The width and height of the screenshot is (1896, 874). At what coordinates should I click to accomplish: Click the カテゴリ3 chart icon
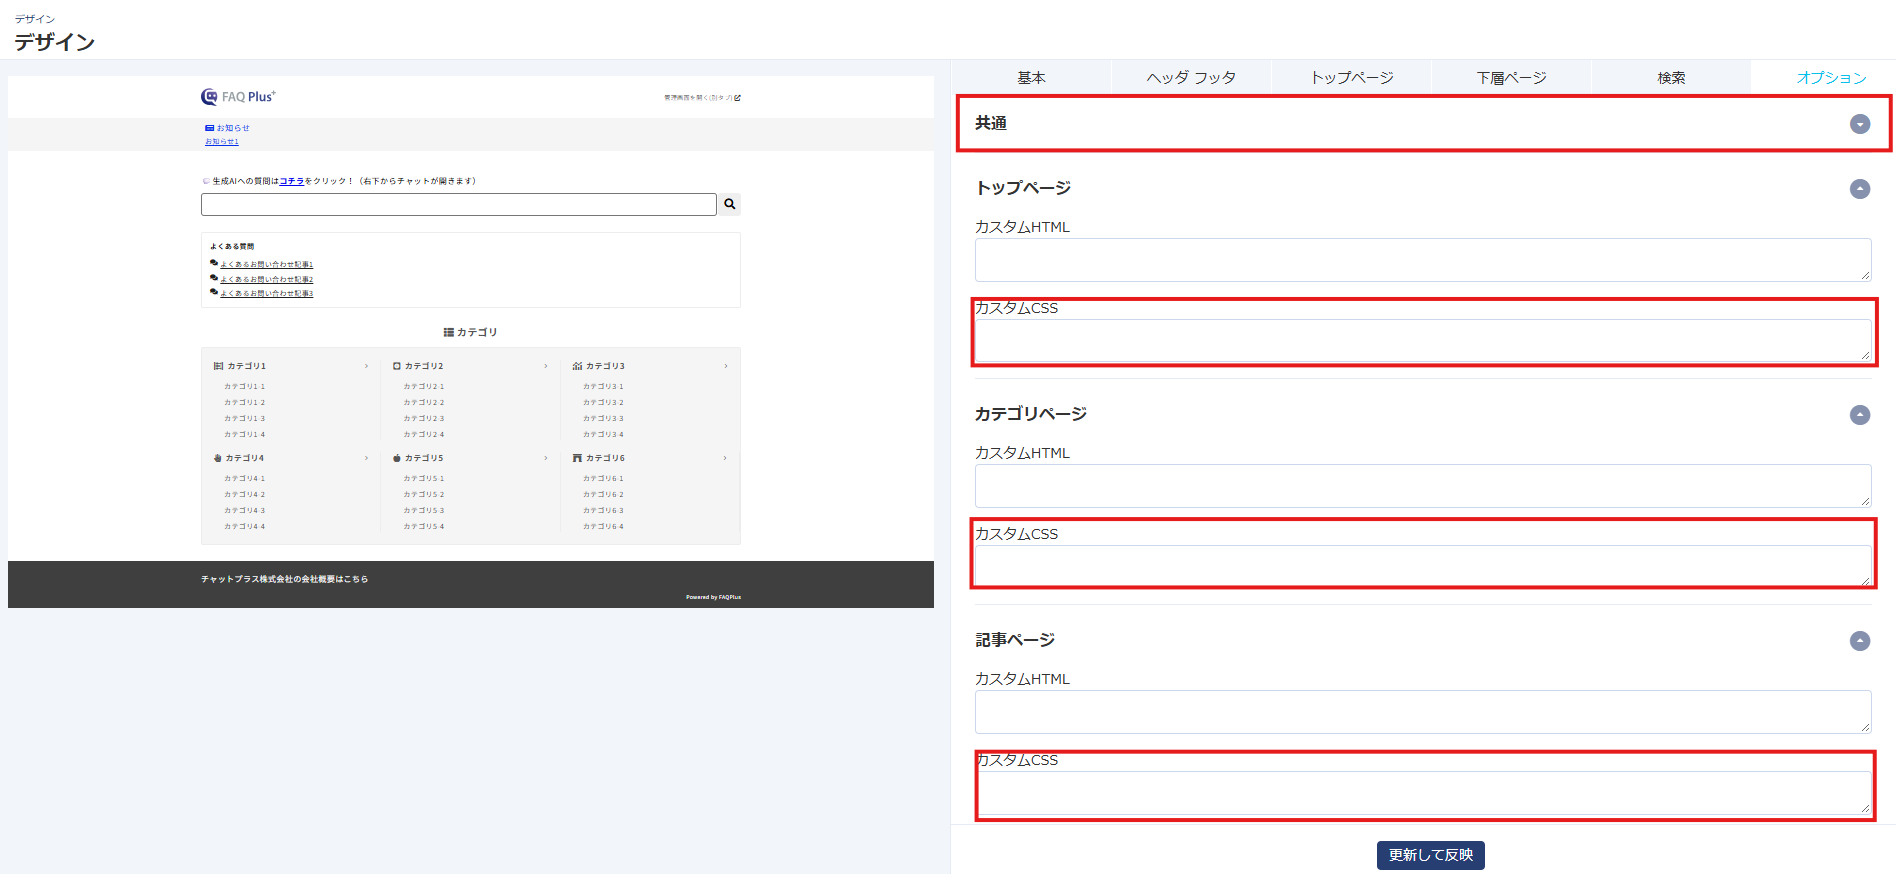click(577, 366)
